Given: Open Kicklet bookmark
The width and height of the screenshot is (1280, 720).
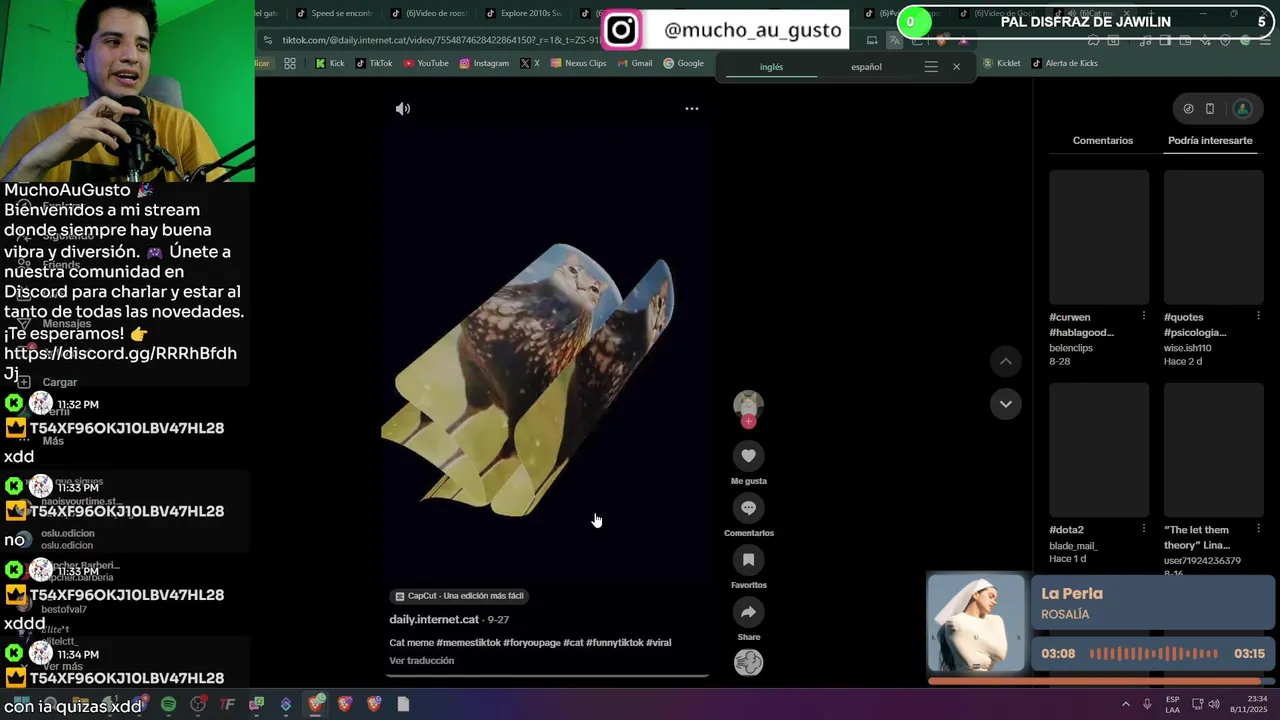Looking at the screenshot, I should [1002, 63].
